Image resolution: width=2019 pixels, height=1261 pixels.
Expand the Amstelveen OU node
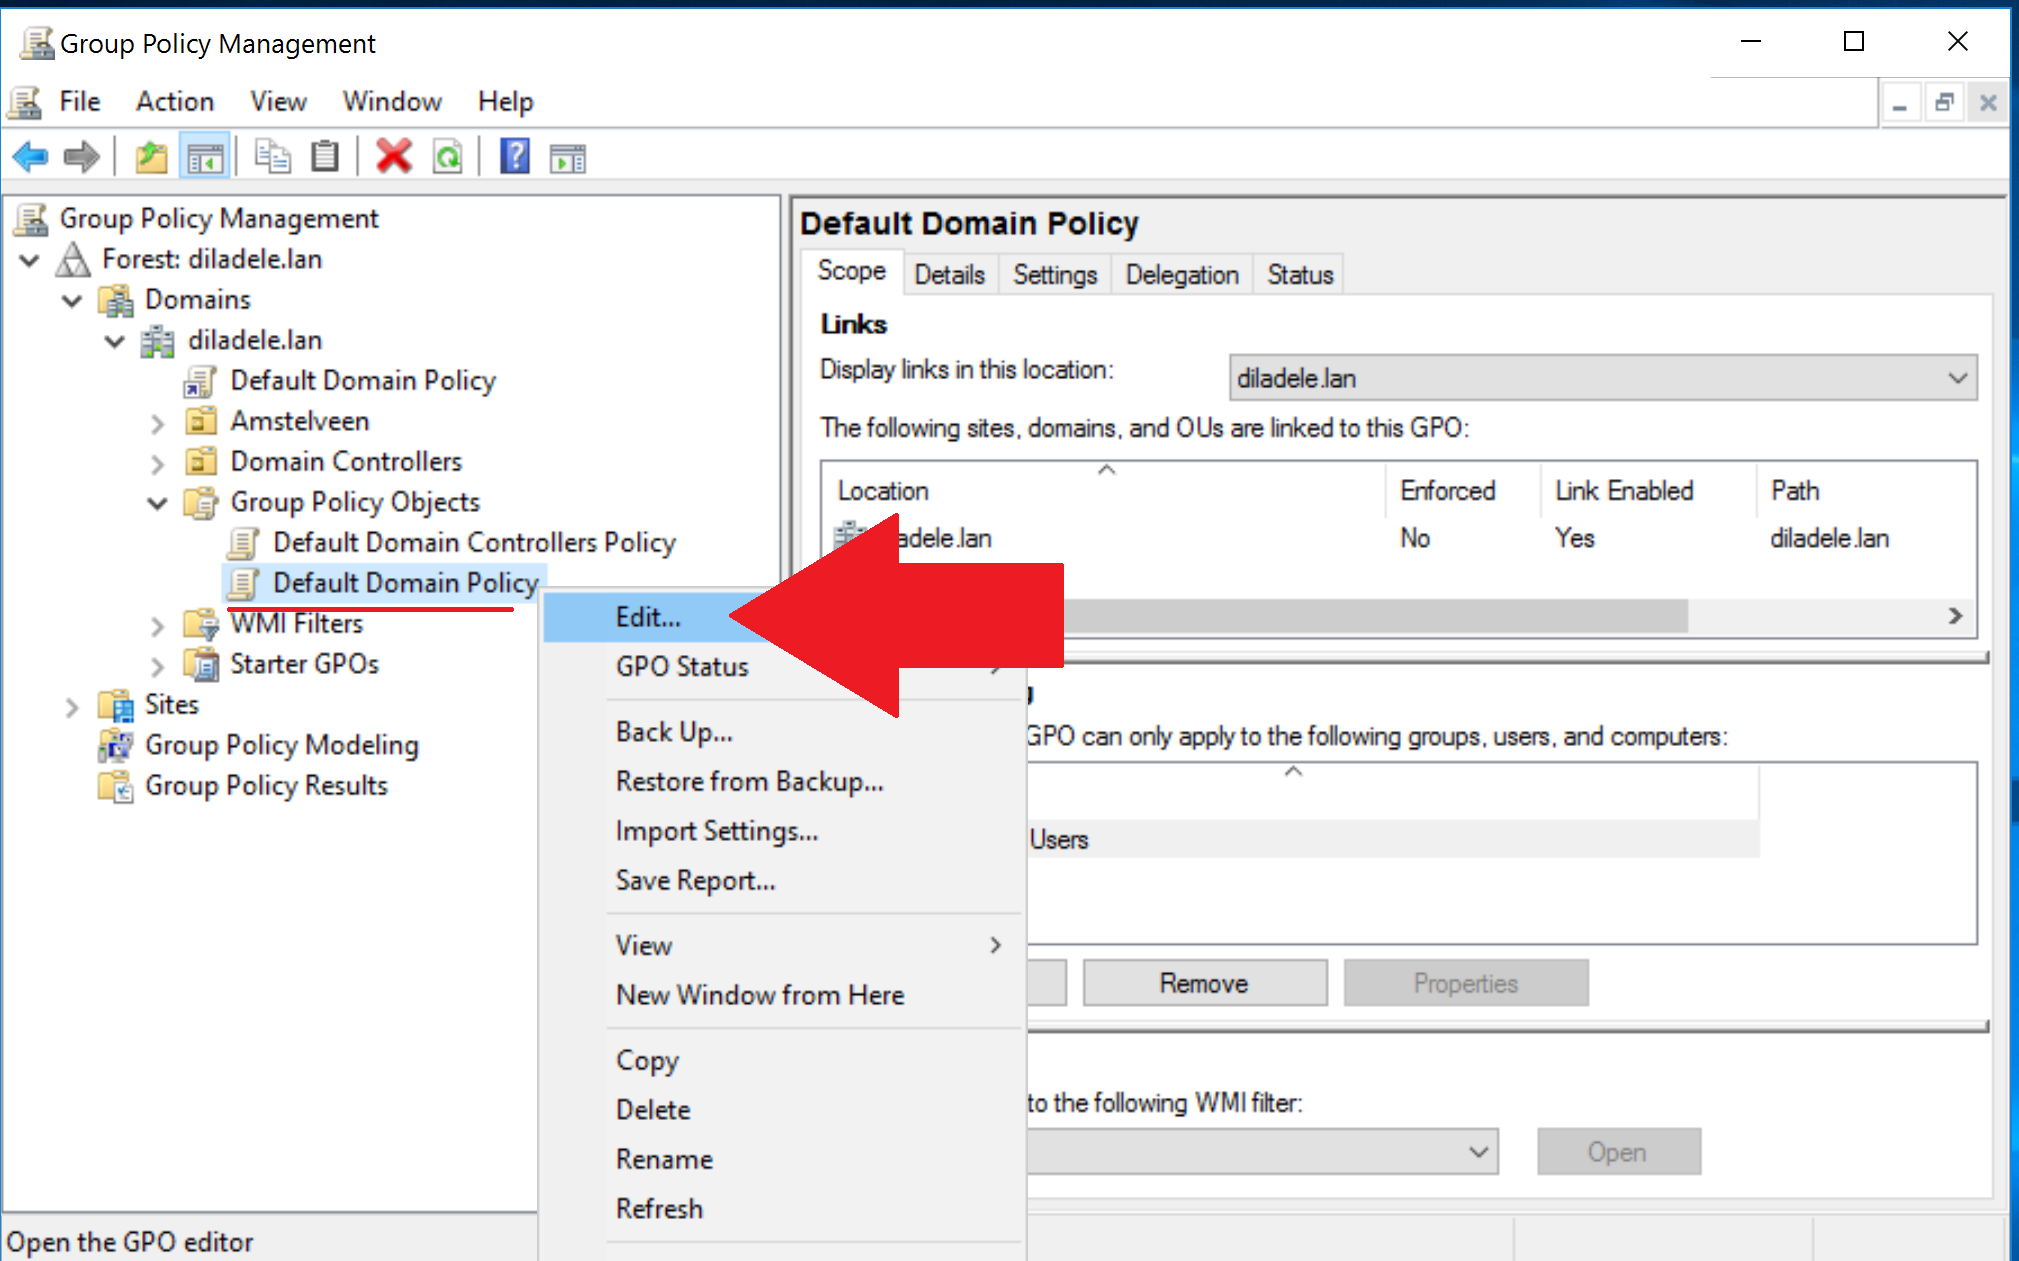coord(157,423)
